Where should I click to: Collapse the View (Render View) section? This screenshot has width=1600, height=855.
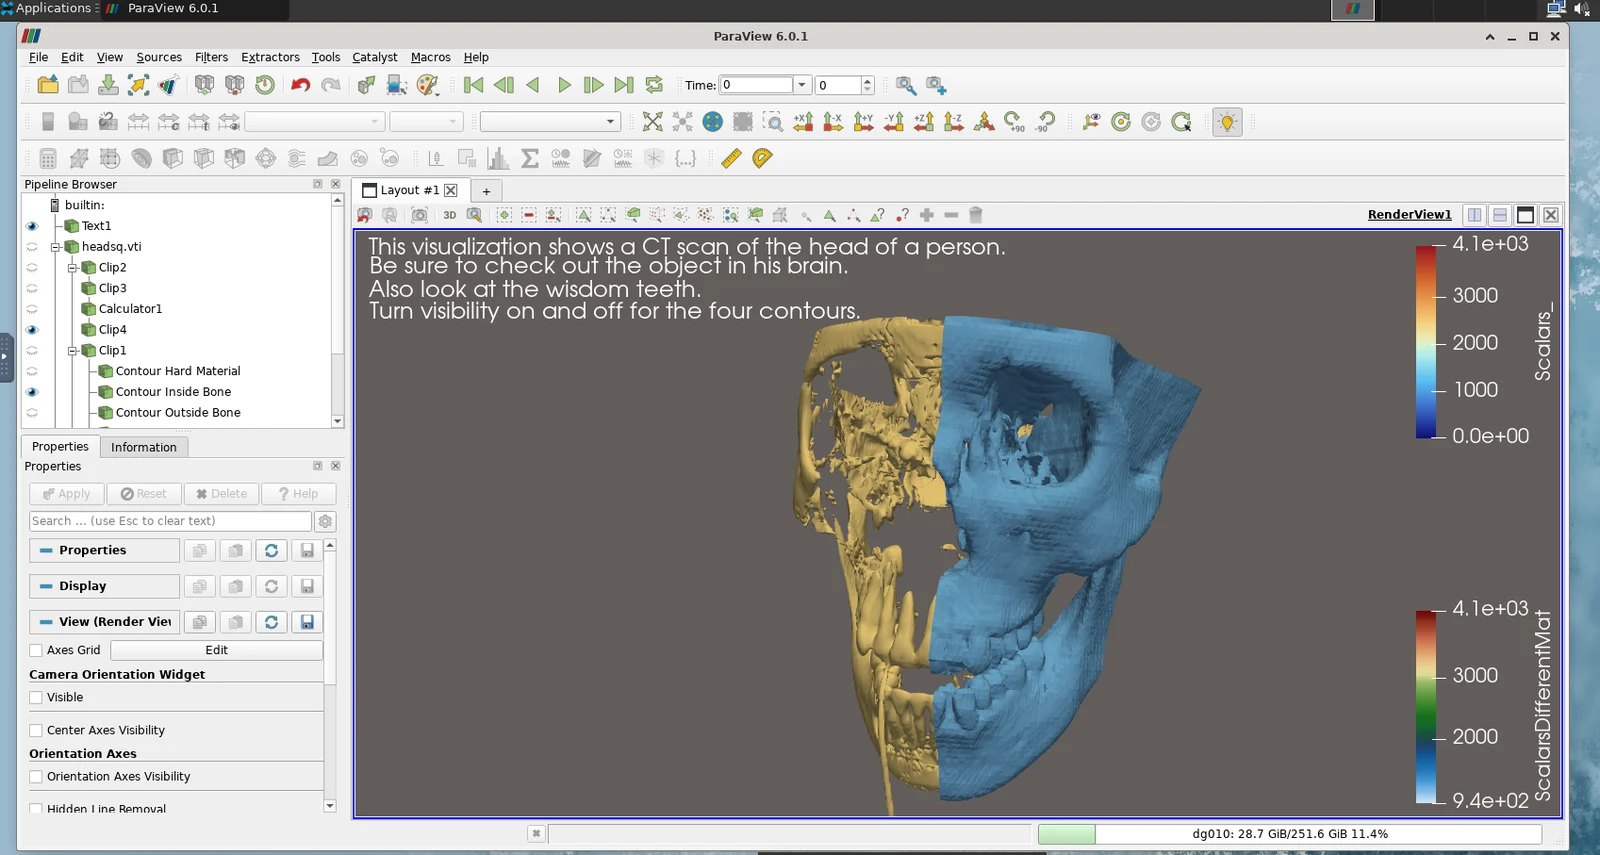pos(104,622)
